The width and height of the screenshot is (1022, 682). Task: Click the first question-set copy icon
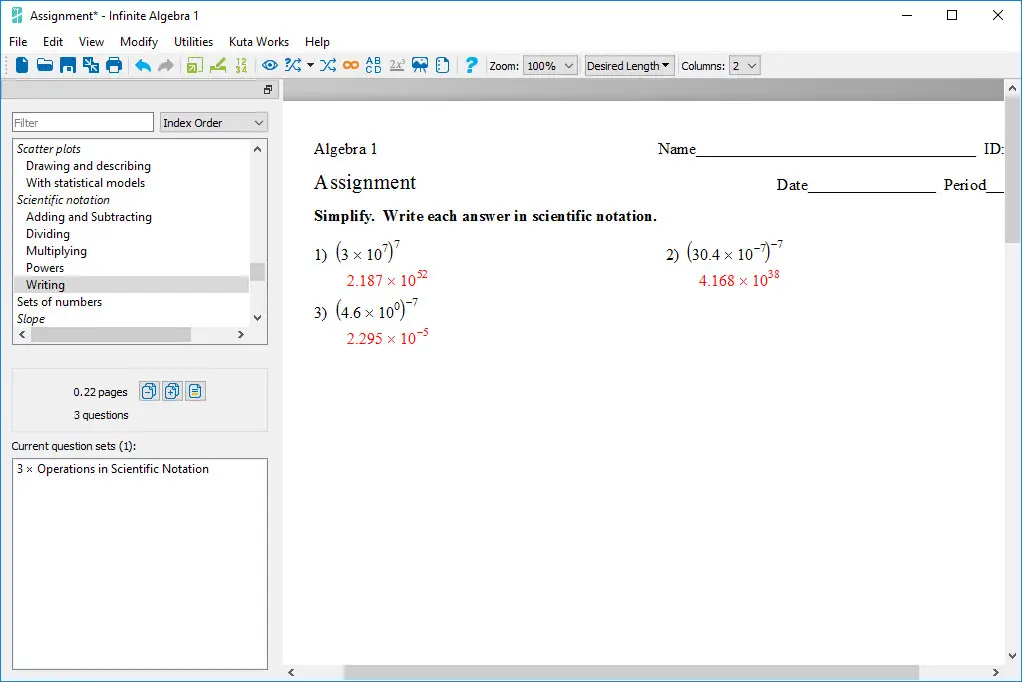pos(149,391)
